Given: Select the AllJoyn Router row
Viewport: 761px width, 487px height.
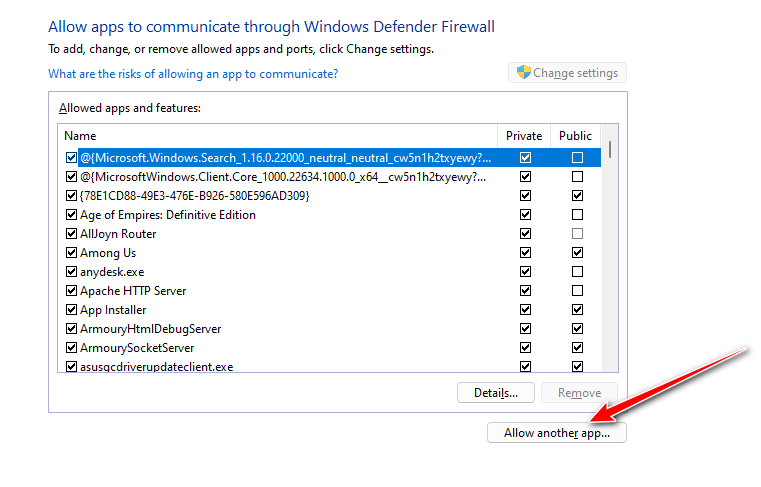Looking at the screenshot, I should pyautogui.click(x=118, y=234).
